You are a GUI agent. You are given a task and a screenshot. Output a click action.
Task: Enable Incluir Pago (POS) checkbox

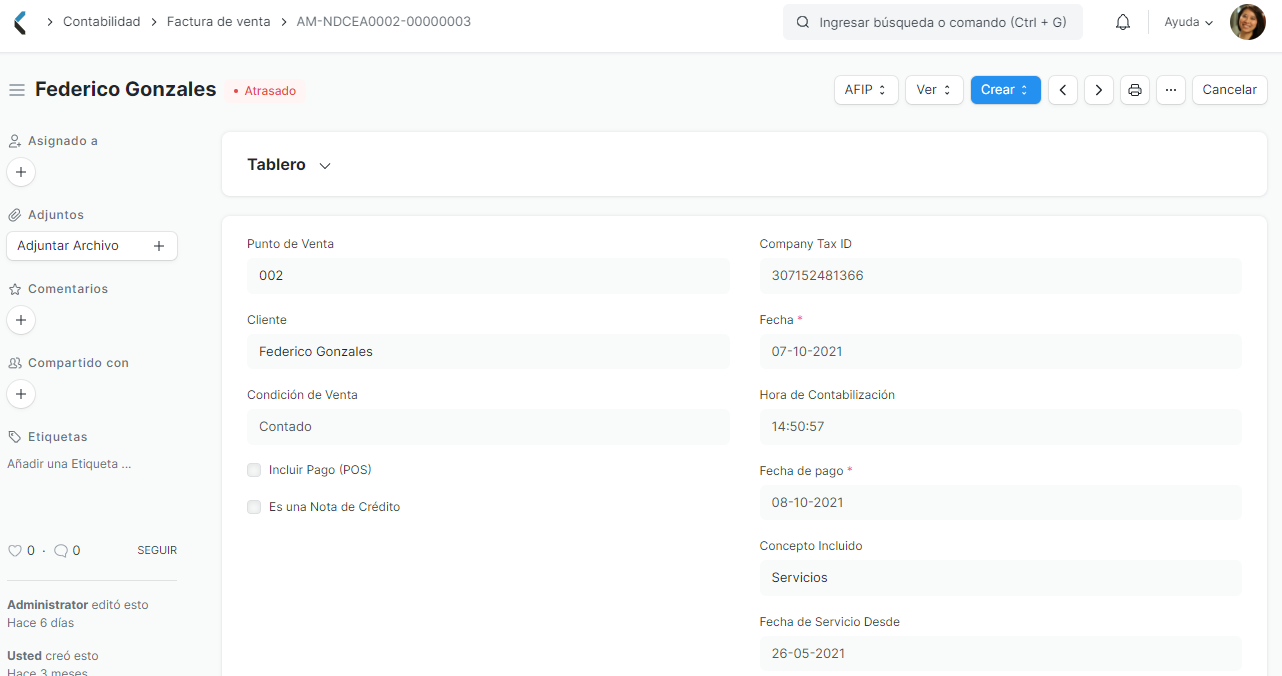(x=254, y=470)
